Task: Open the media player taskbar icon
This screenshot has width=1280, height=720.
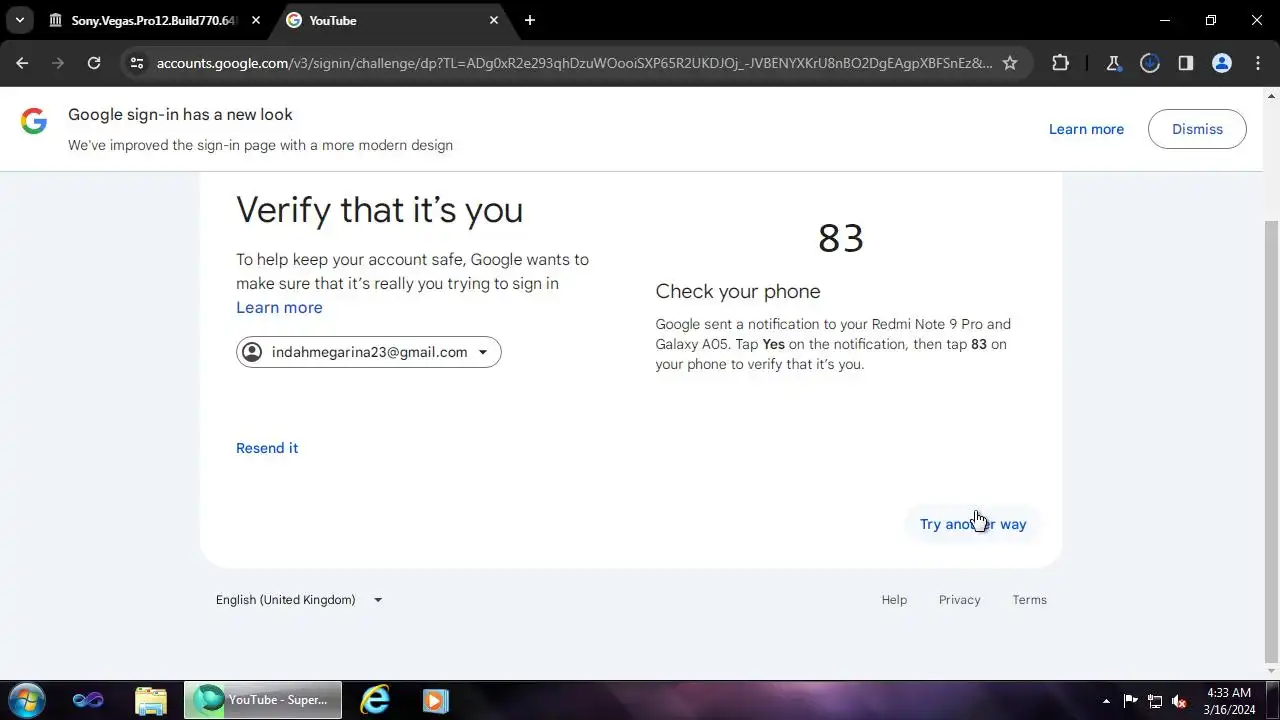Action: coord(435,700)
